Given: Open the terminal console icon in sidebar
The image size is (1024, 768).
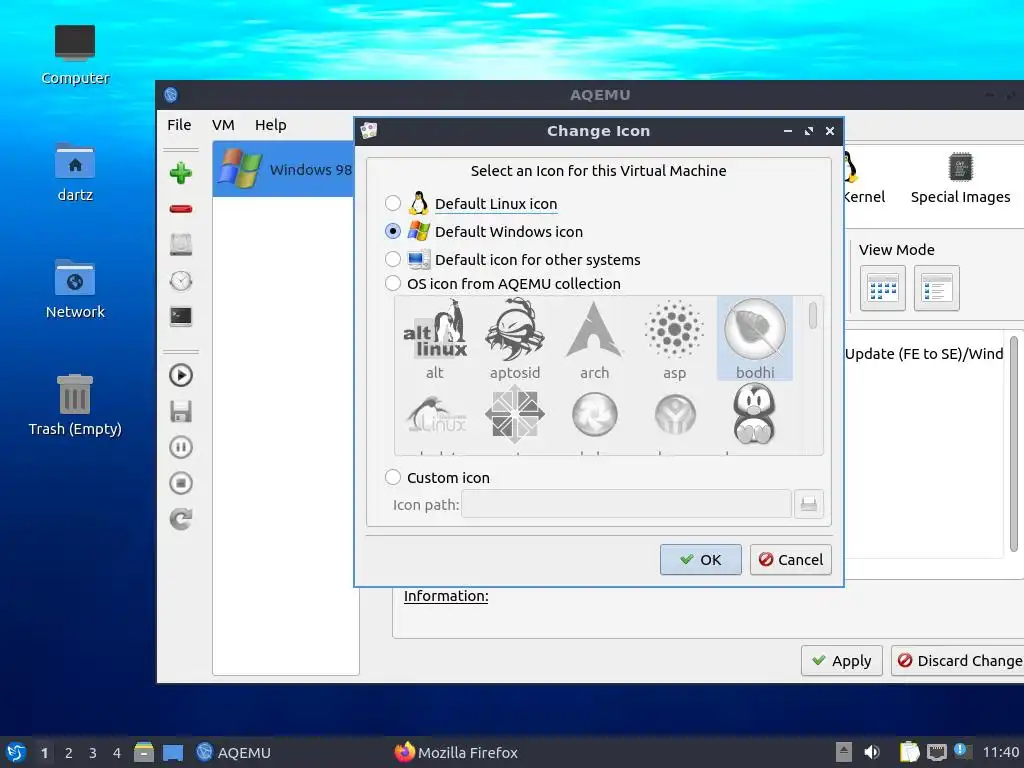Looking at the screenshot, I should tap(181, 317).
